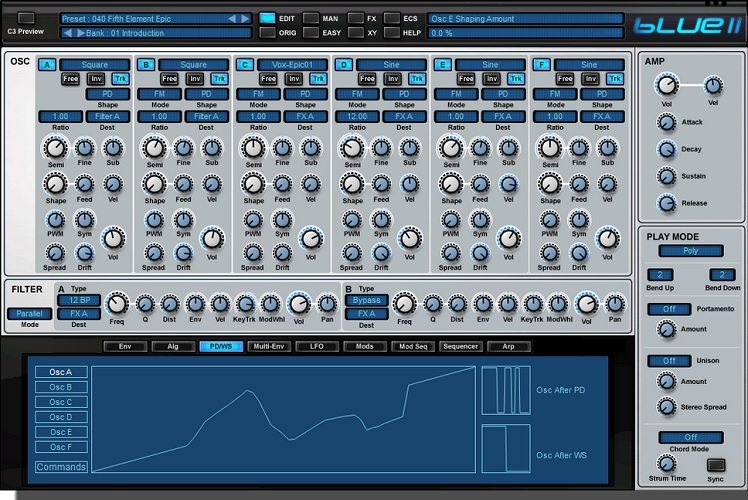Click the previous bank left arrow
The height and width of the screenshot is (500, 748).
coord(68,33)
